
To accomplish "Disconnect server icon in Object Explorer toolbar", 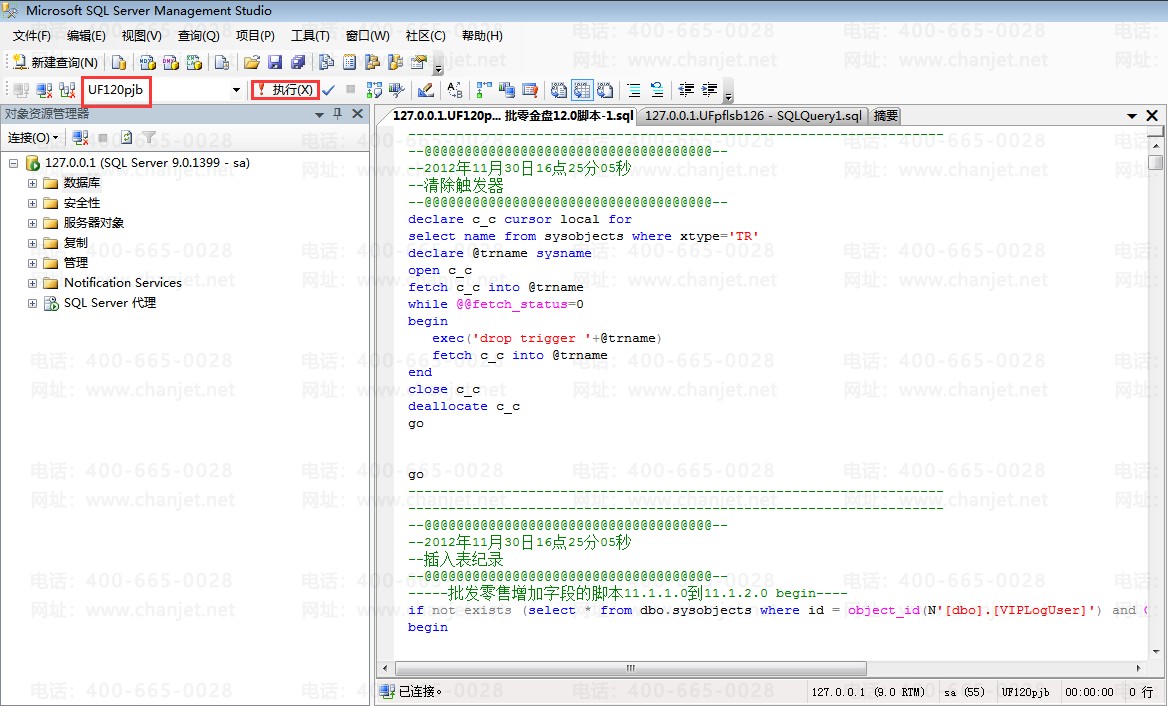I will click(x=81, y=137).
